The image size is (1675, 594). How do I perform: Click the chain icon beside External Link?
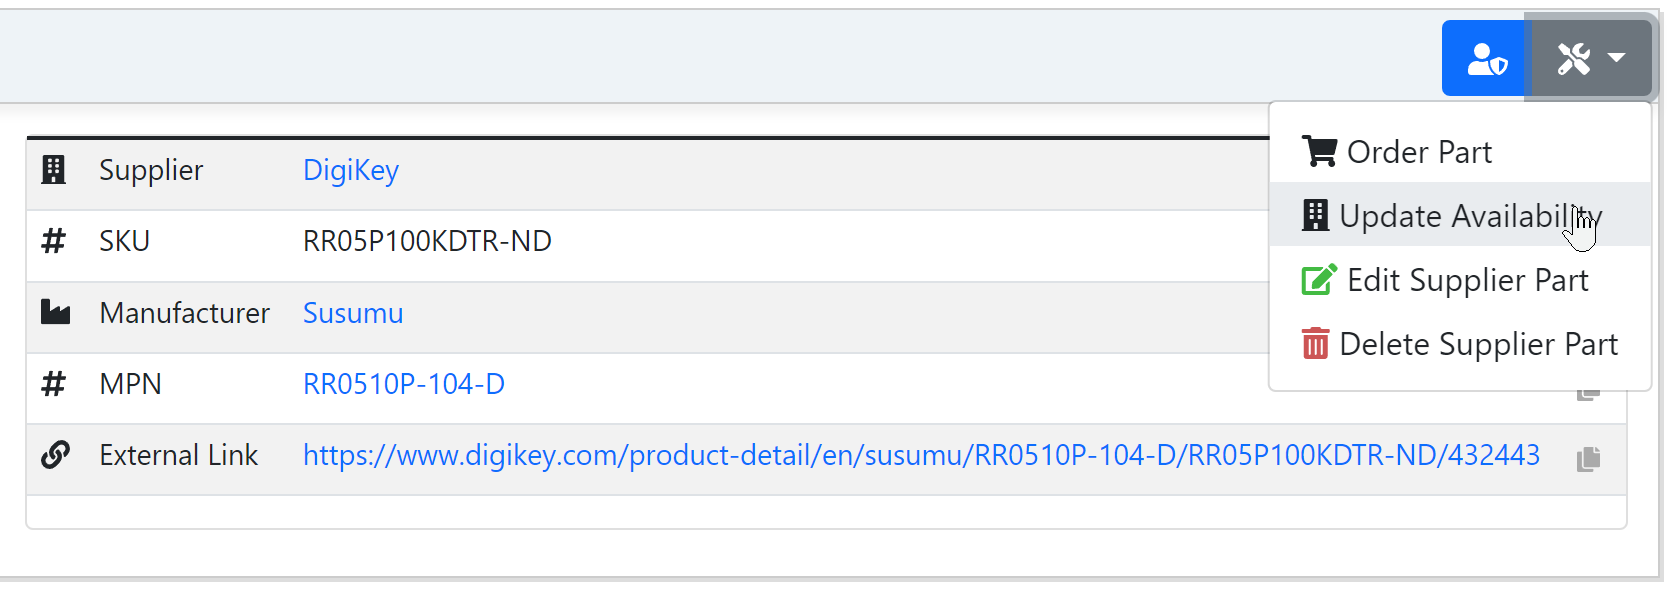[53, 454]
